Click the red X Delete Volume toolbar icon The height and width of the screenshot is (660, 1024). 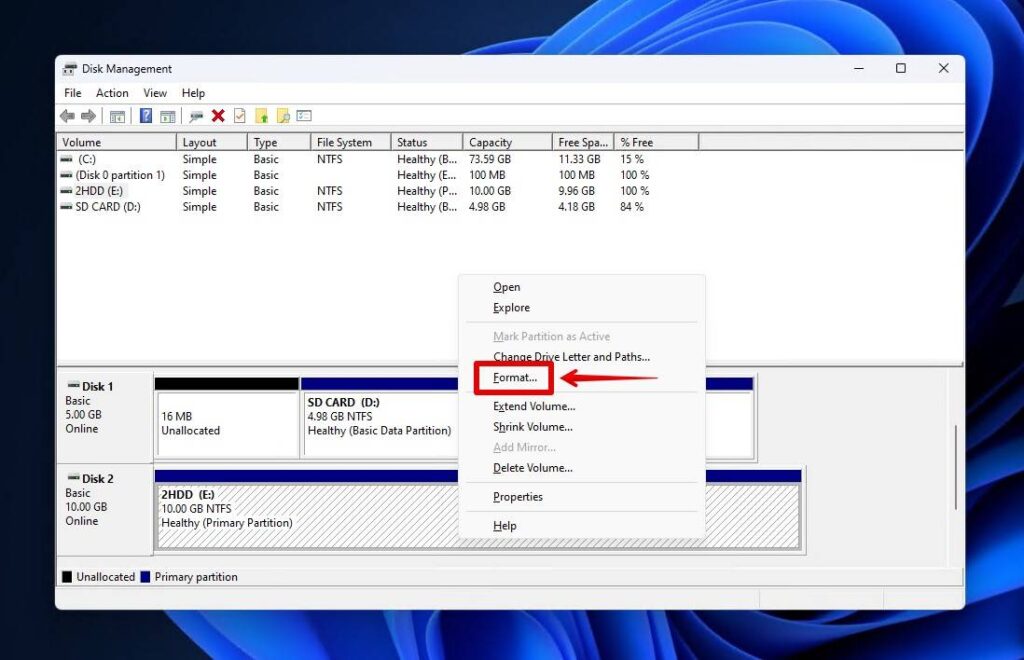[217, 115]
